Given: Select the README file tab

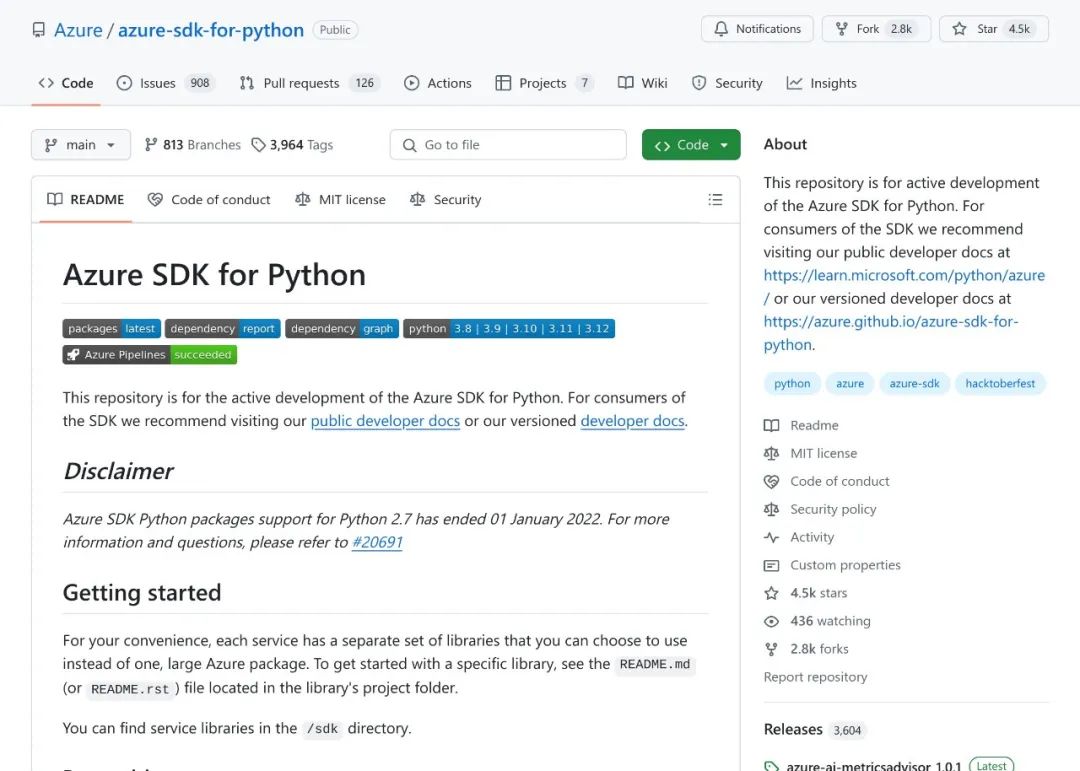Looking at the screenshot, I should point(85,200).
